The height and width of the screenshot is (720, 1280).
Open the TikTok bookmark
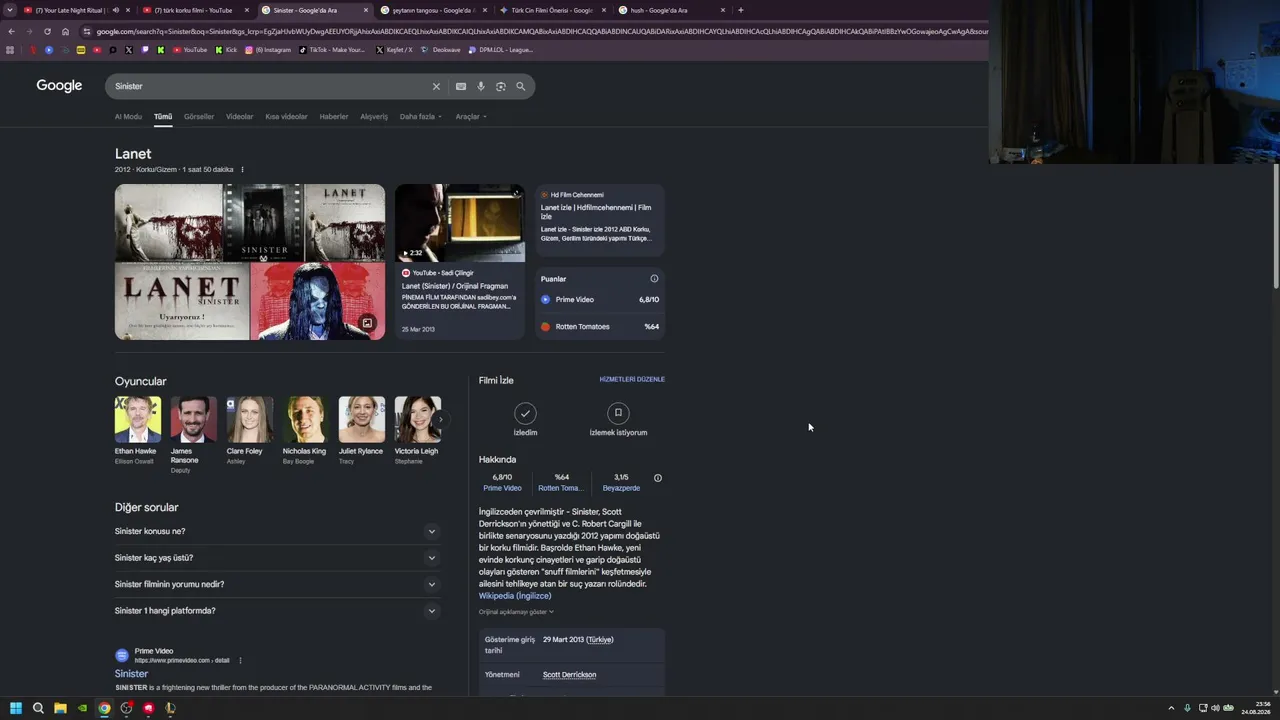[332, 50]
